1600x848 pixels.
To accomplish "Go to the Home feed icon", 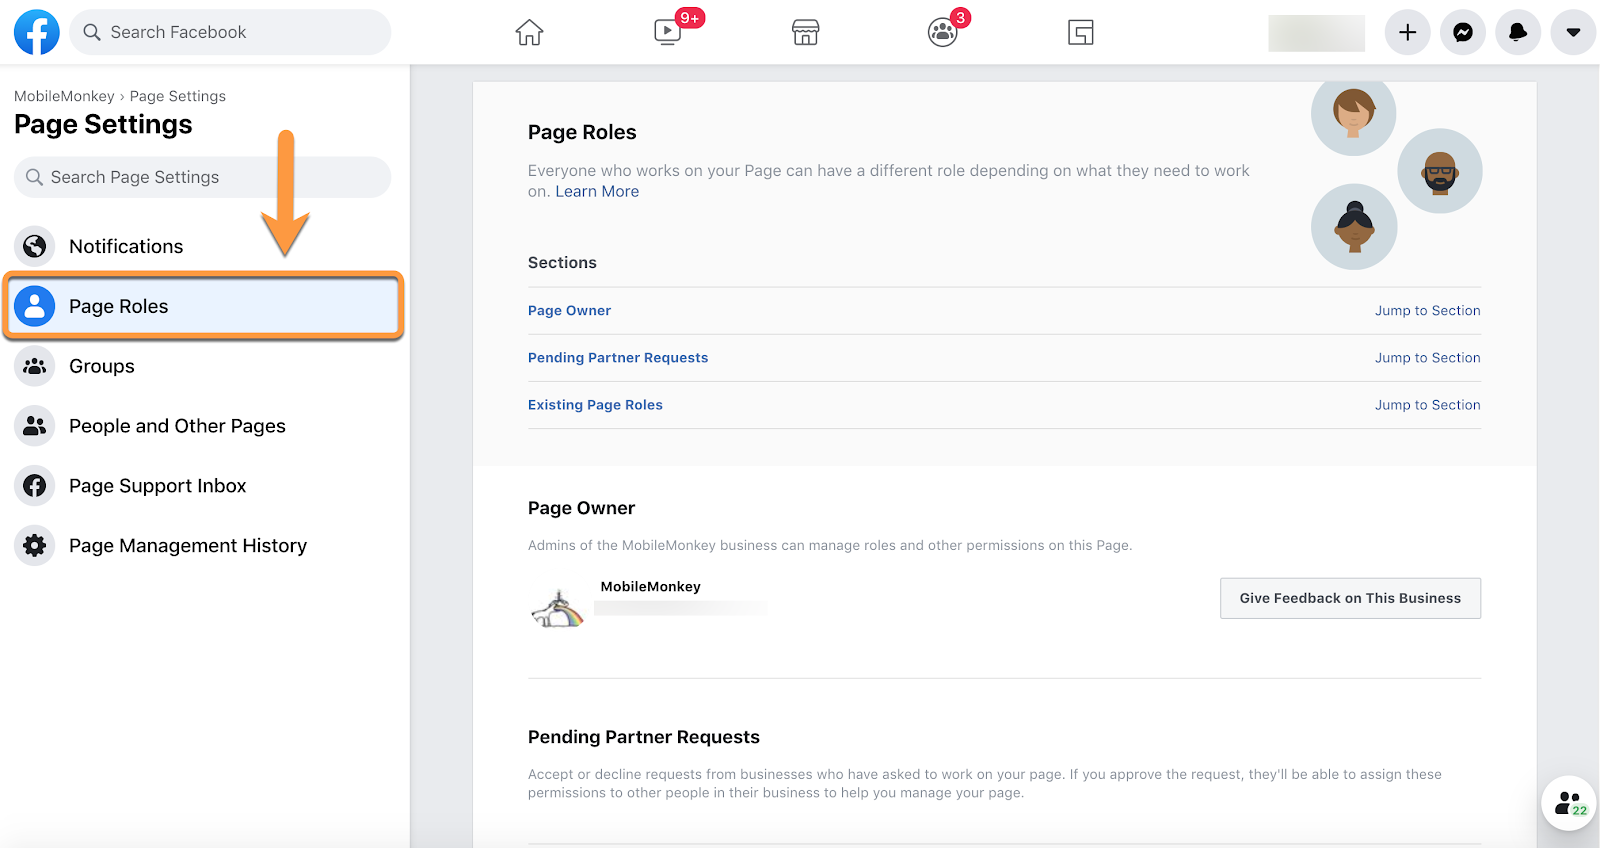I will coord(529,33).
